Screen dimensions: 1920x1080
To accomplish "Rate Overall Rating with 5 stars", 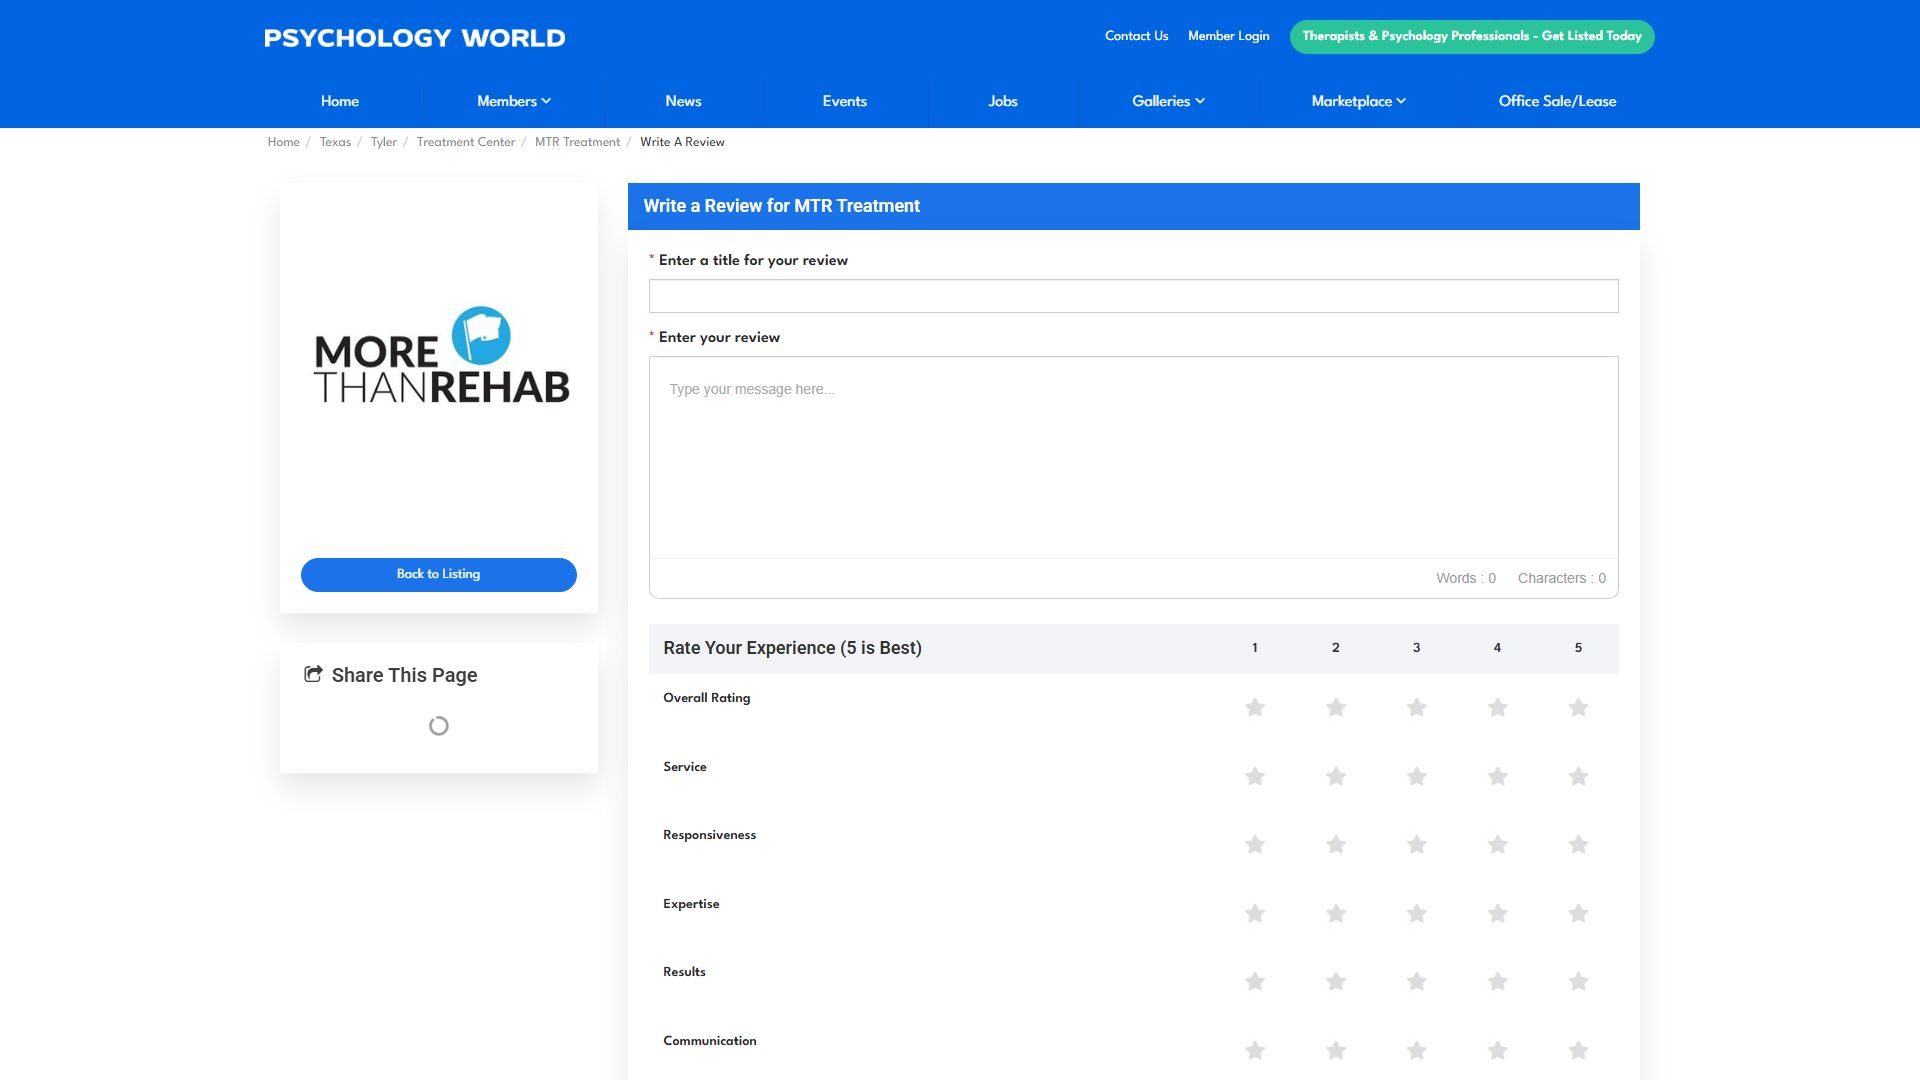I will click(x=1579, y=708).
